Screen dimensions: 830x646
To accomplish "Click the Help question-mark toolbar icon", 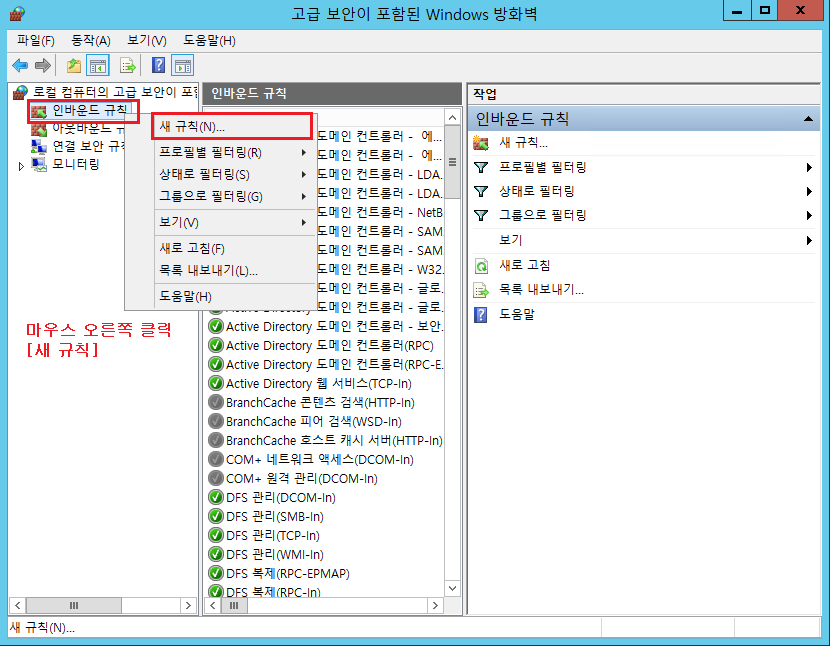I will (x=158, y=66).
